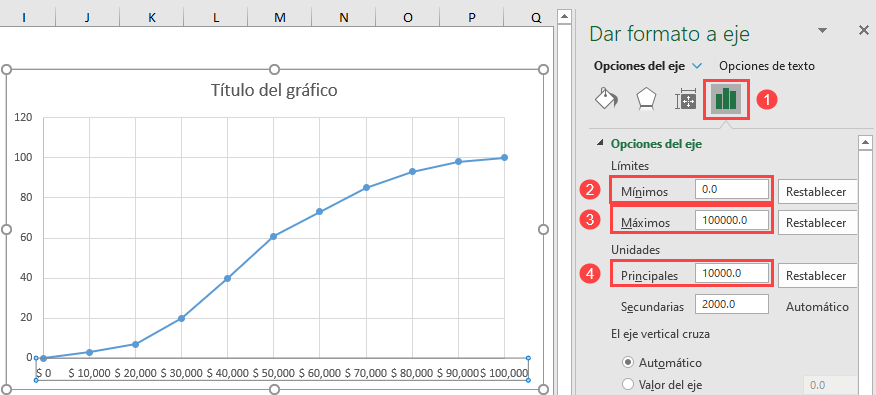Screen dimensions: 876x395
Task: Click the $ 50,000 horizontal axis label
Action: coord(274,373)
